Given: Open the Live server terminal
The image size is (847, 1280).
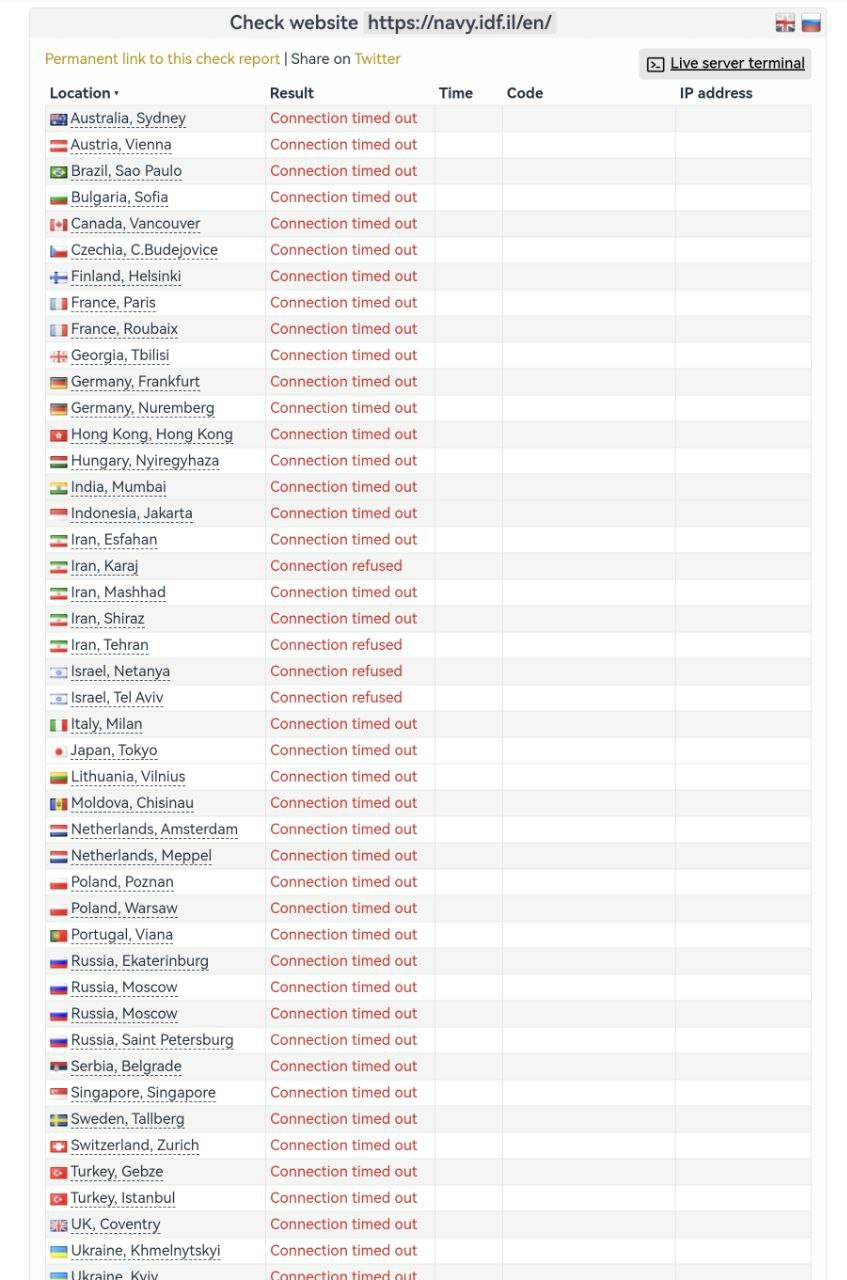Looking at the screenshot, I should tap(737, 63).
